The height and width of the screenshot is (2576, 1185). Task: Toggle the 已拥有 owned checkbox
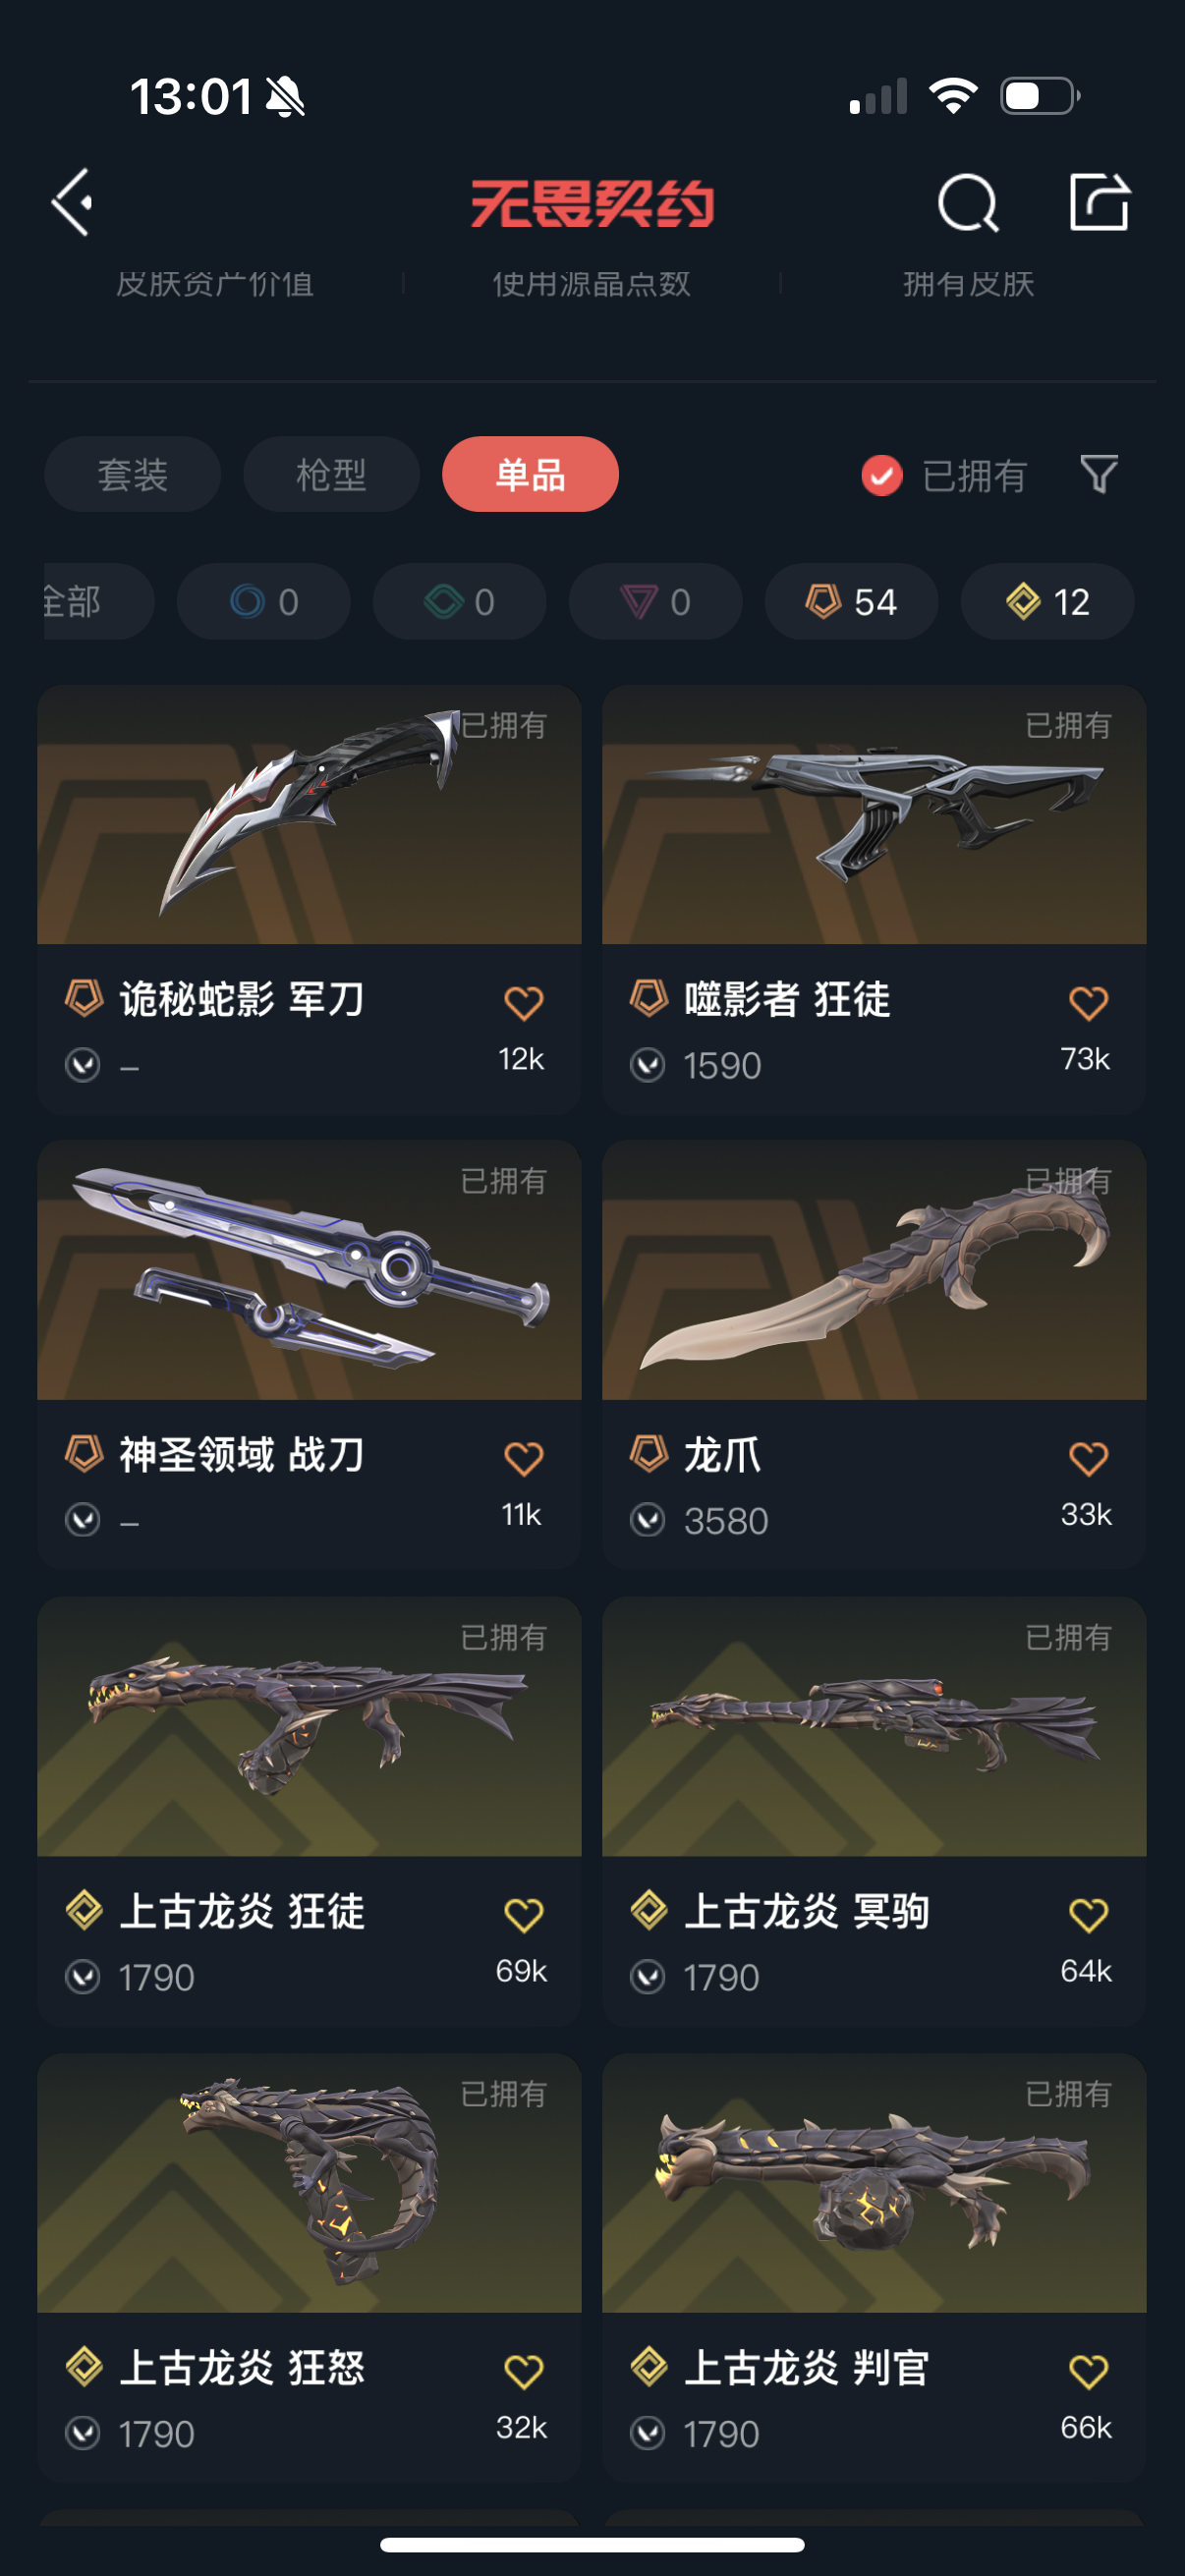coord(881,475)
